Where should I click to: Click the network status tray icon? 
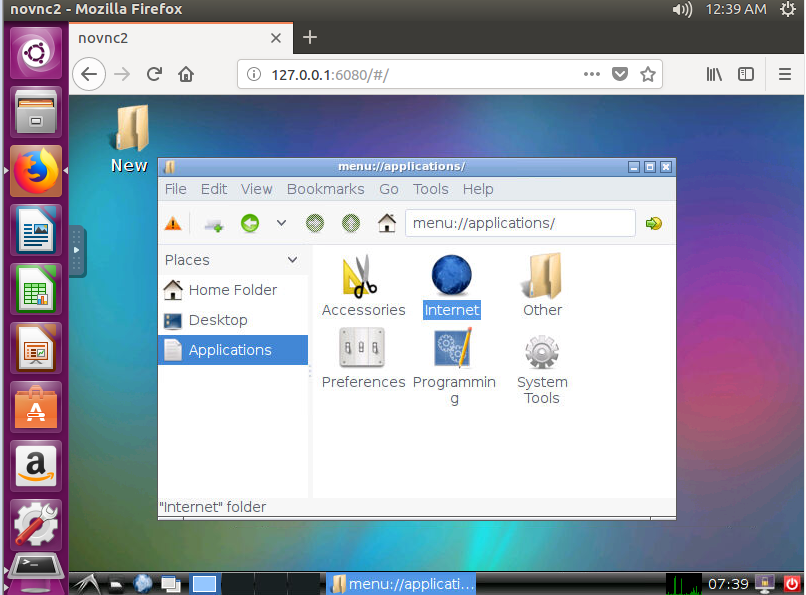coord(765,583)
